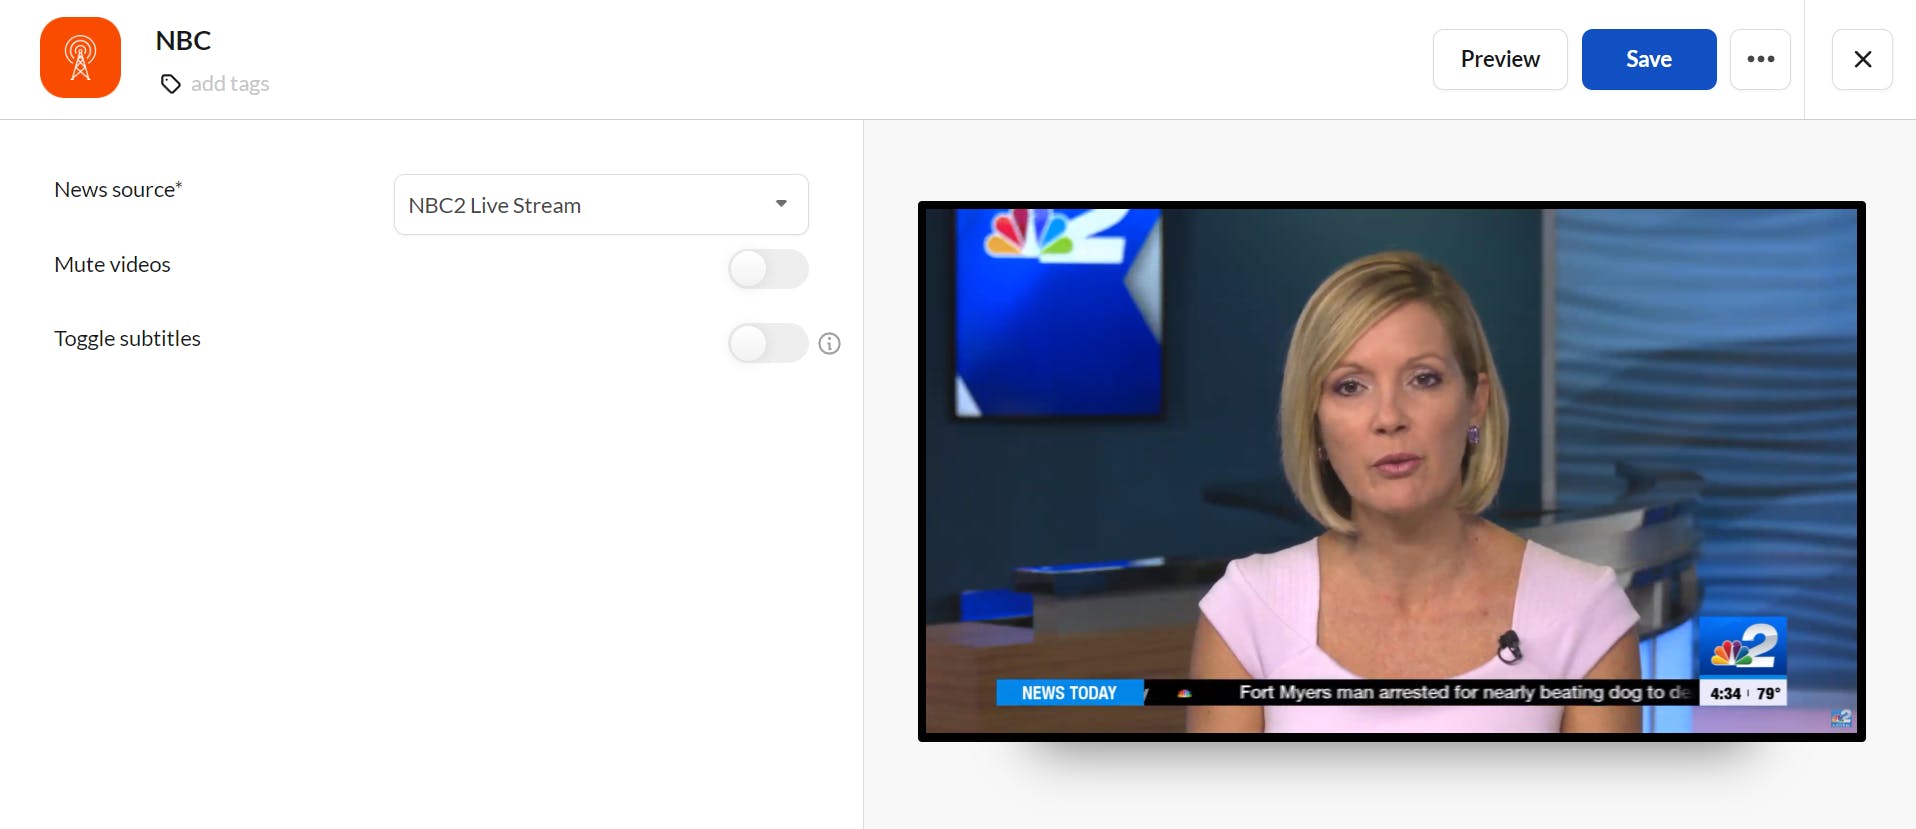The height and width of the screenshot is (829, 1916).
Task: Click the NBC app title
Action: click(x=183, y=41)
